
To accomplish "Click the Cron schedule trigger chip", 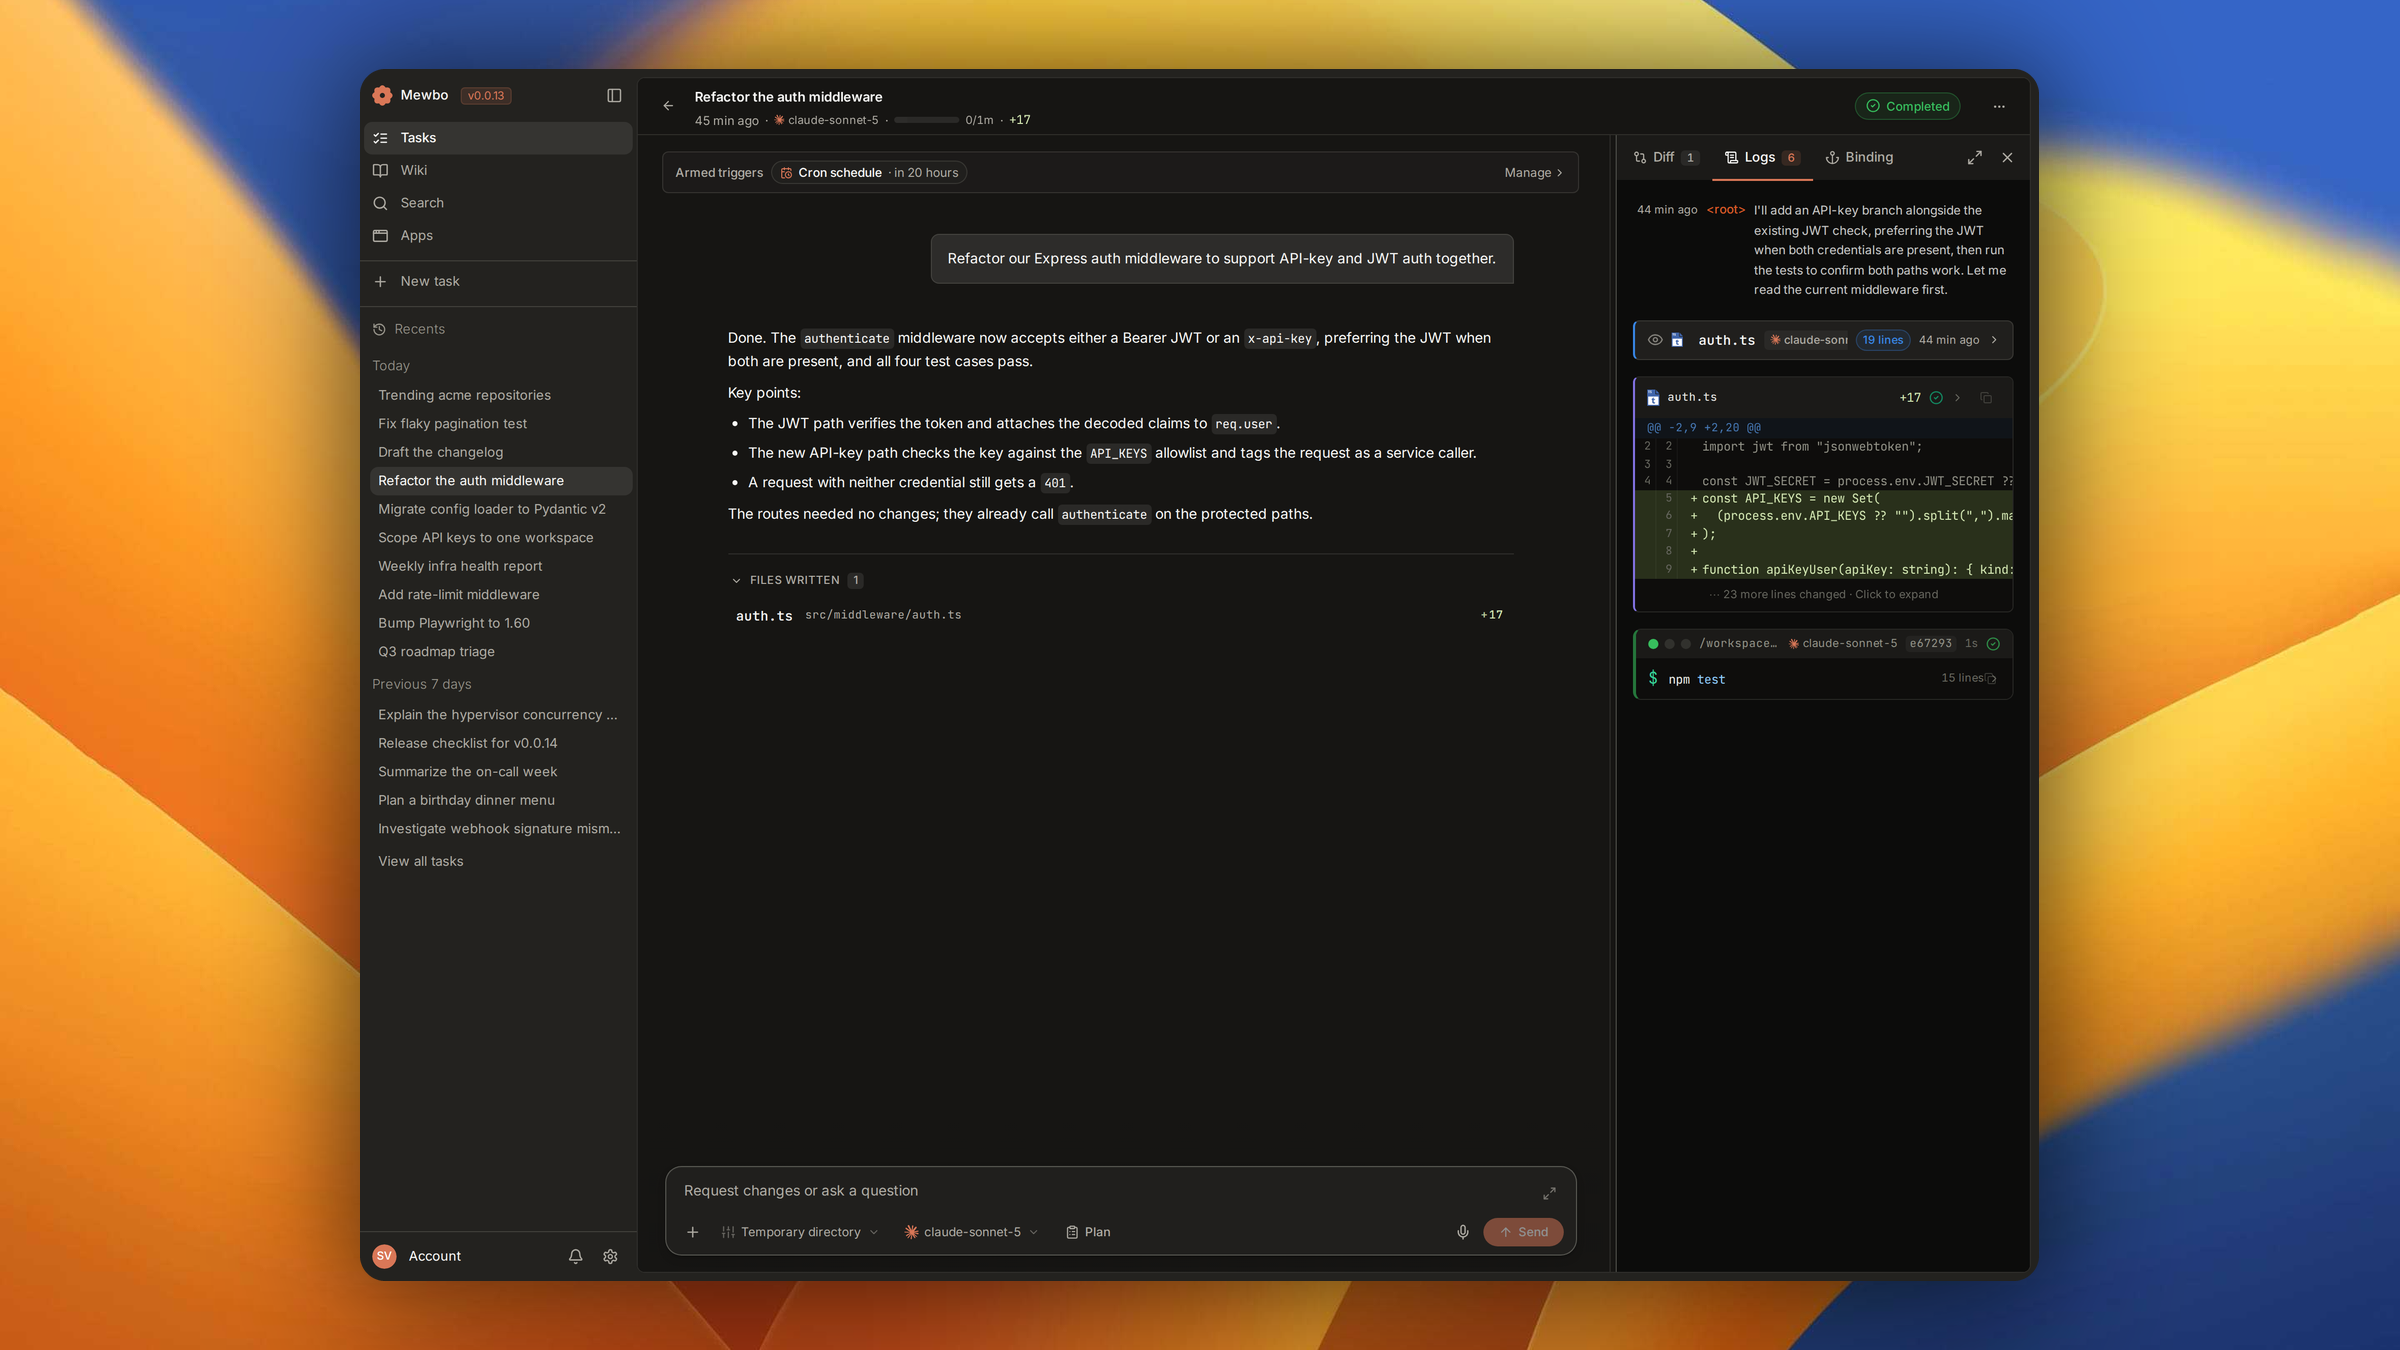I will [x=868, y=173].
